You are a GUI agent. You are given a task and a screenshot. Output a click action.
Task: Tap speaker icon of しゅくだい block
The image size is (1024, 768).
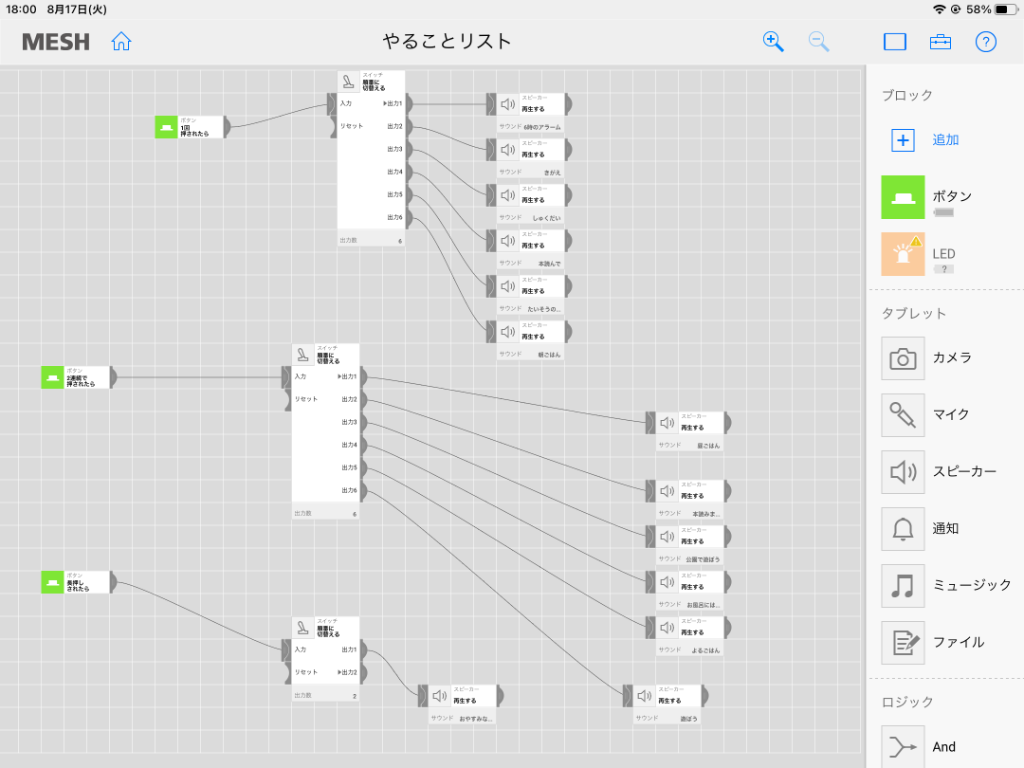507,195
